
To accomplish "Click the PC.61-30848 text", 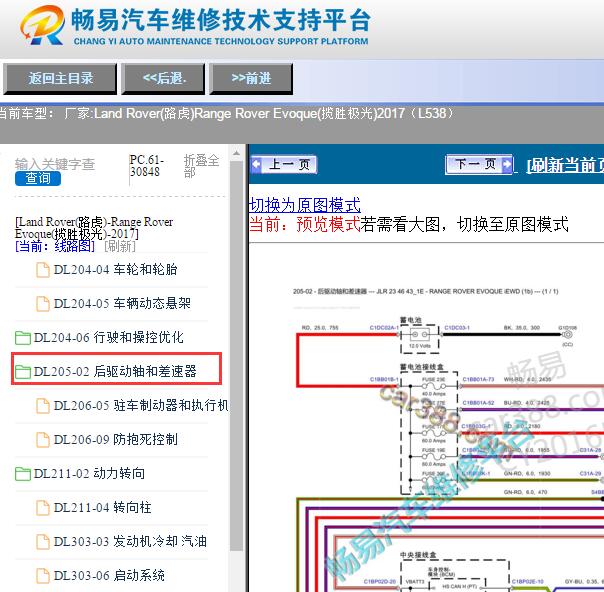I will [146, 166].
